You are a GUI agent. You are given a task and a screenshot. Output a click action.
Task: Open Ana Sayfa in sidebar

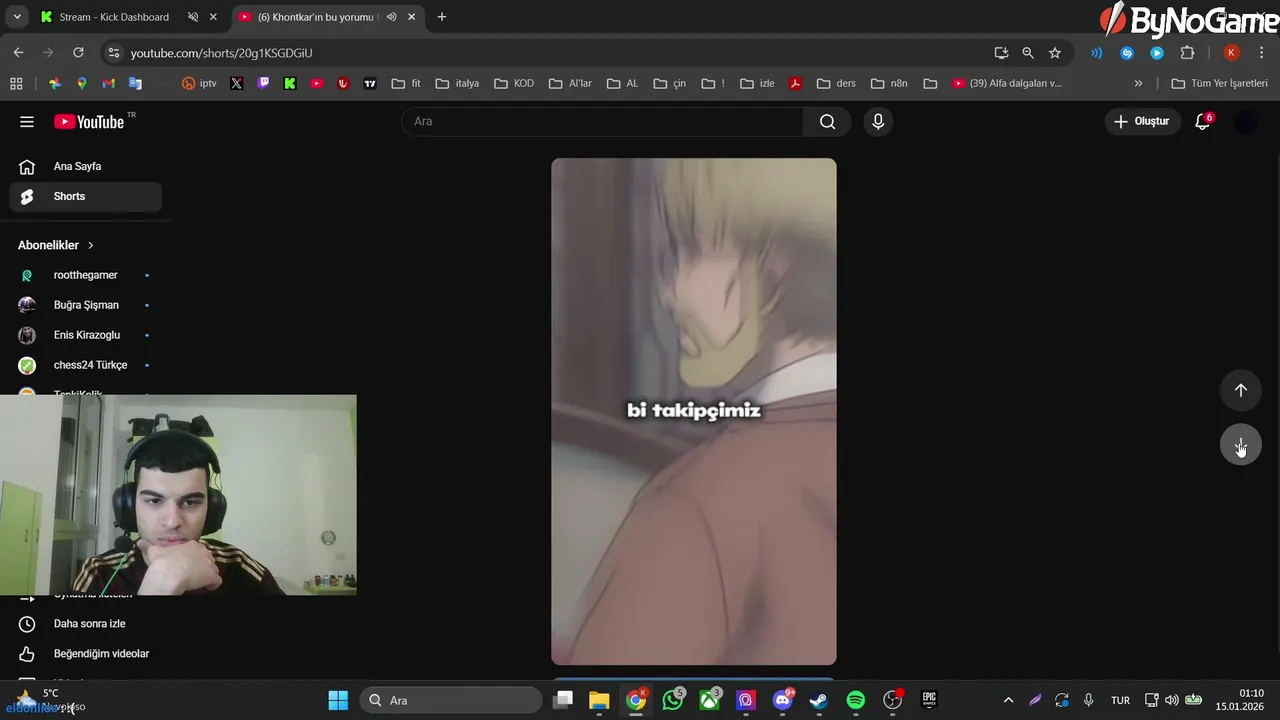pyautogui.click(x=85, y=167)
